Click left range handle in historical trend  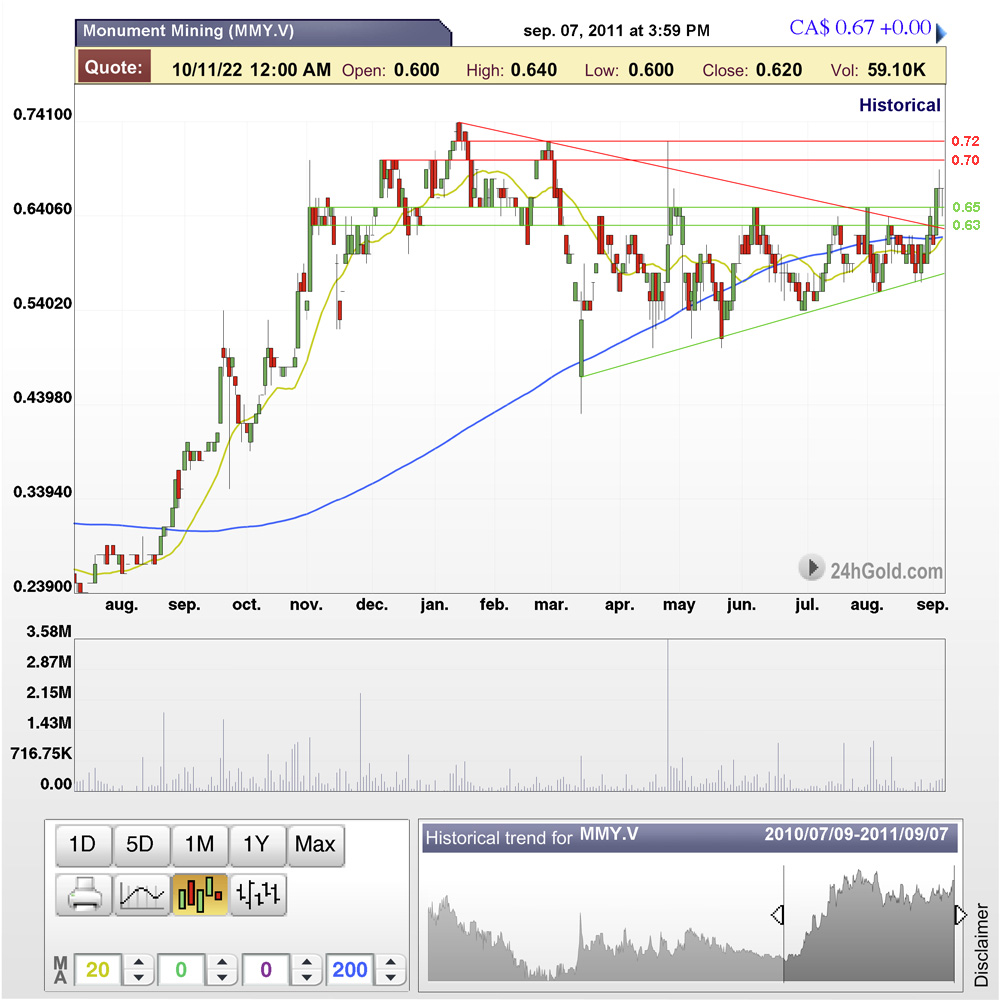pos(777,915)
